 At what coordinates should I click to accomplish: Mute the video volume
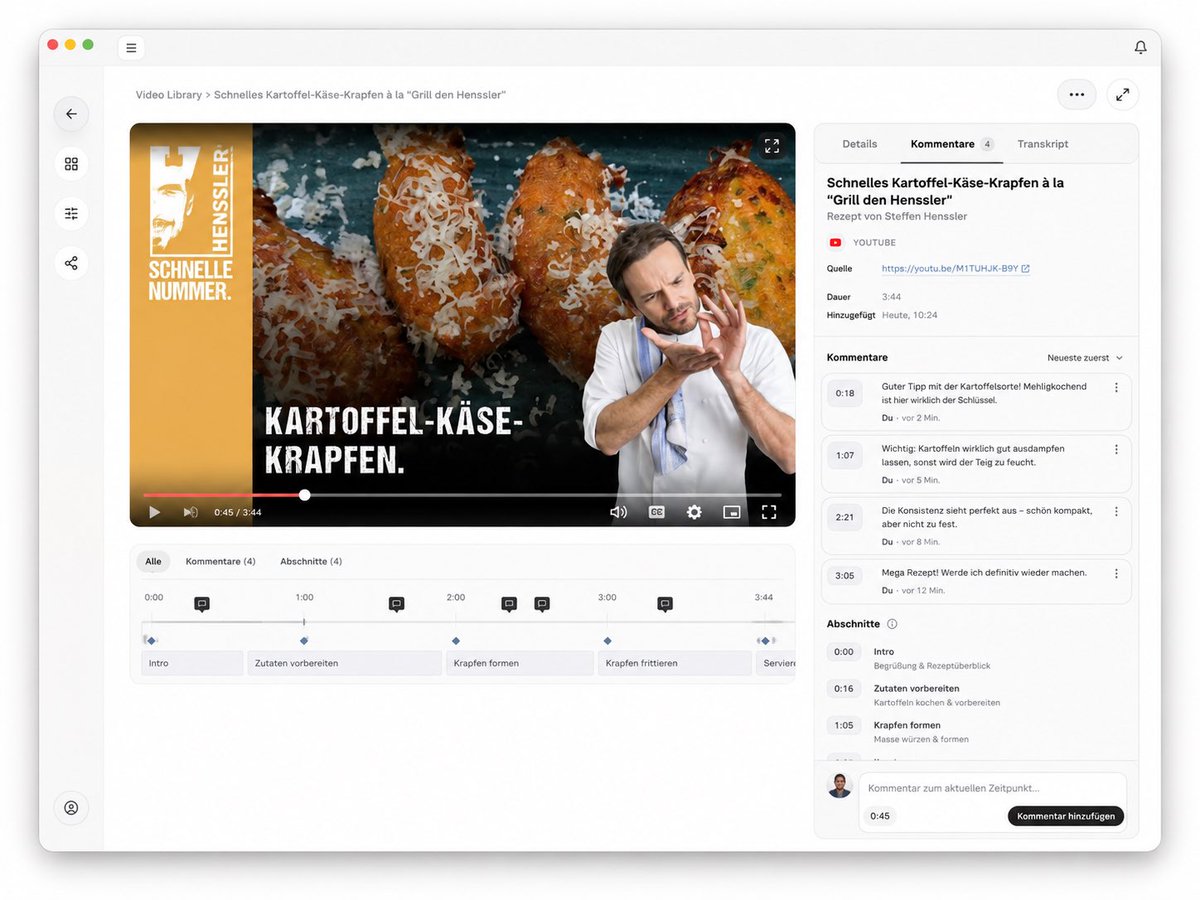(x=619, y=512)
